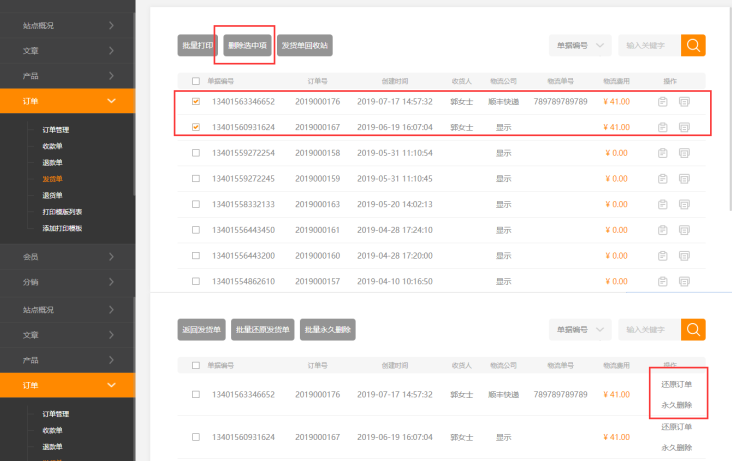Open the 单据编号 dropdown above upper table

(579, 45)
